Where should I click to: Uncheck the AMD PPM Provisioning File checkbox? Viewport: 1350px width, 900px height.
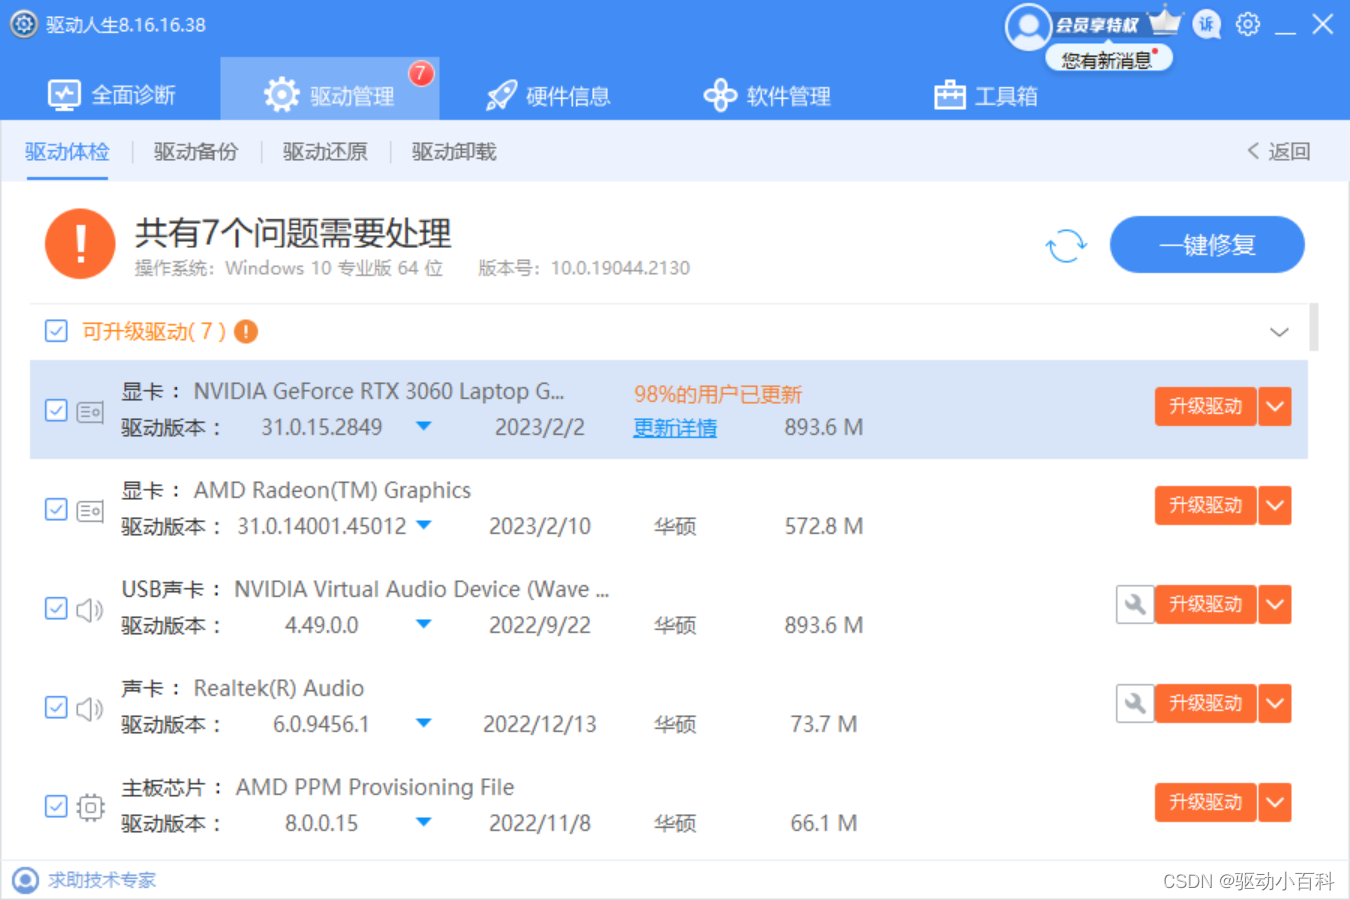point(56,807)
